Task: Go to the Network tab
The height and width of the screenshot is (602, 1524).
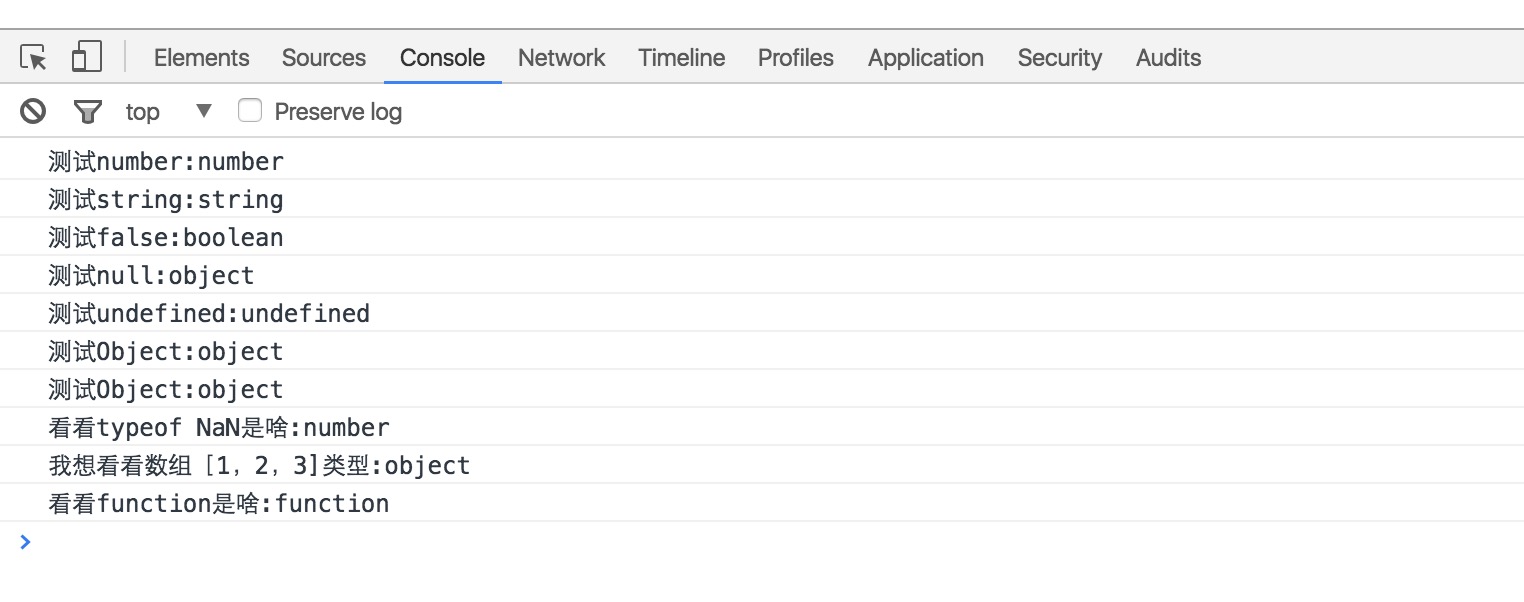Action: (x=561, y=58)
